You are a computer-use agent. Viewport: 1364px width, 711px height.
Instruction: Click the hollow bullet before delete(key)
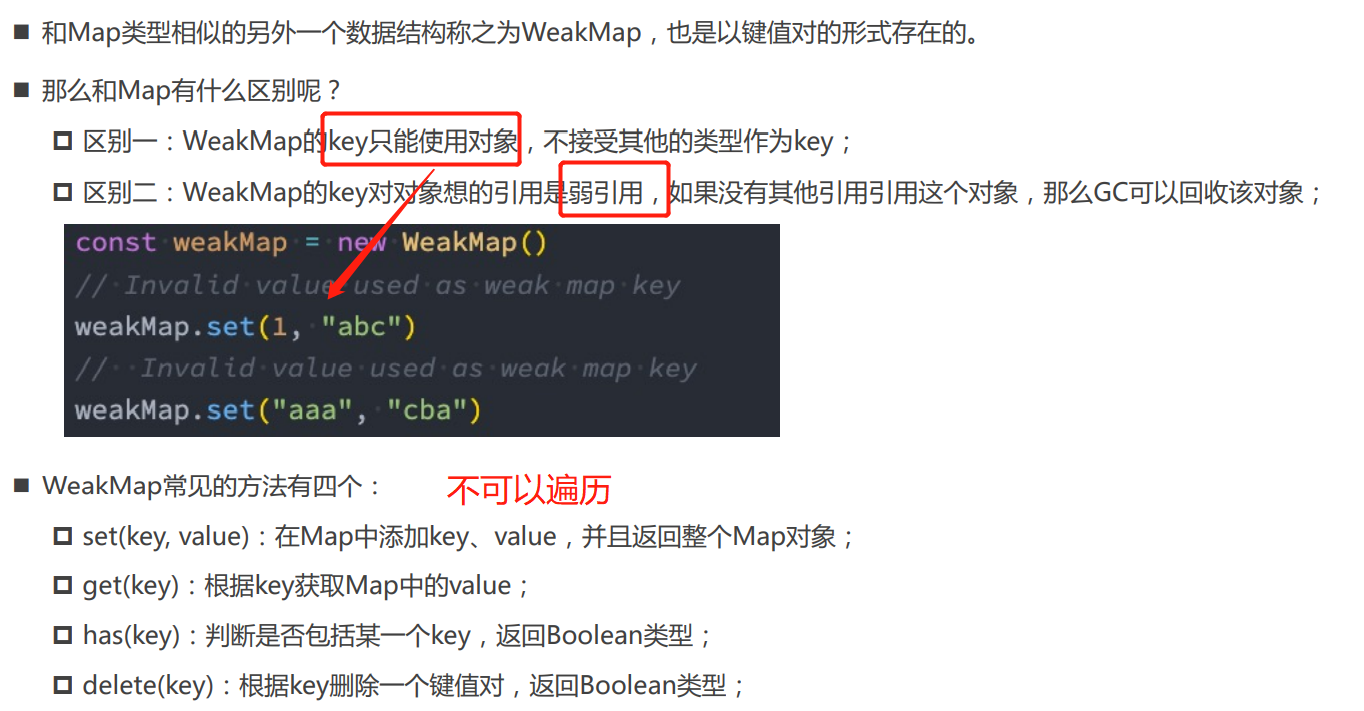coord(63,685)
